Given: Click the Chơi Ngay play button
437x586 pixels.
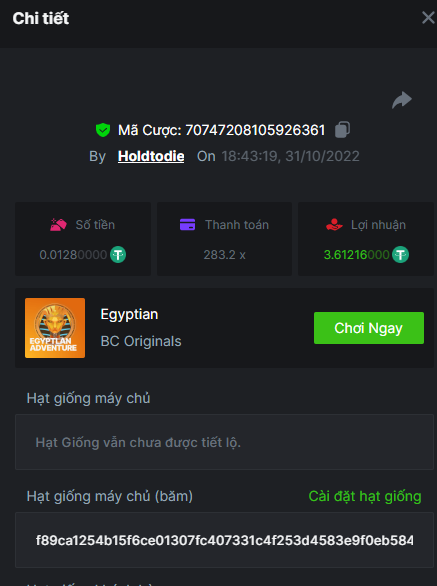Looking at the screenshot, I should click(369, 328).
